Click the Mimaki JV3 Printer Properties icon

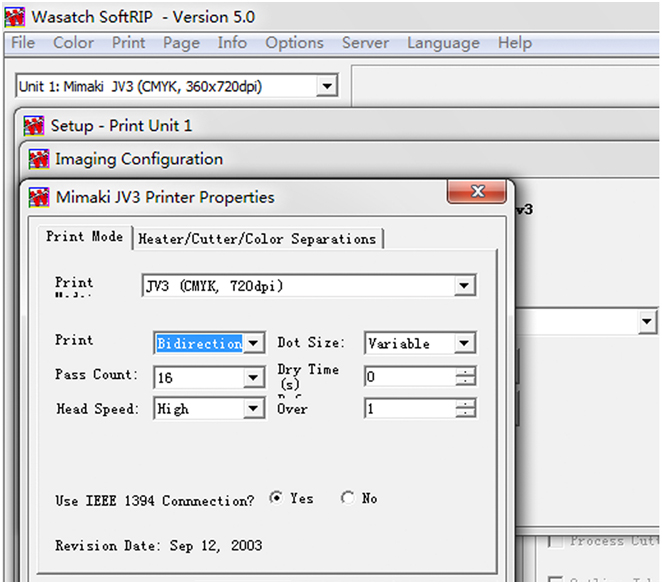(40, 197)
